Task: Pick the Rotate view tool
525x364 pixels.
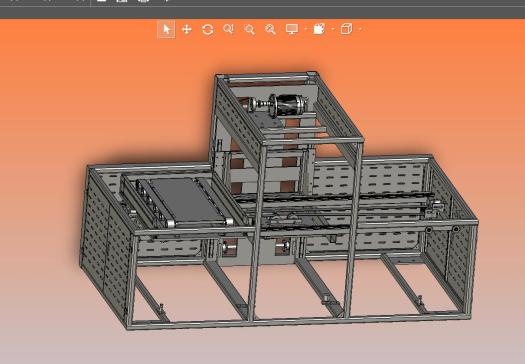Action: coord(208,29)
